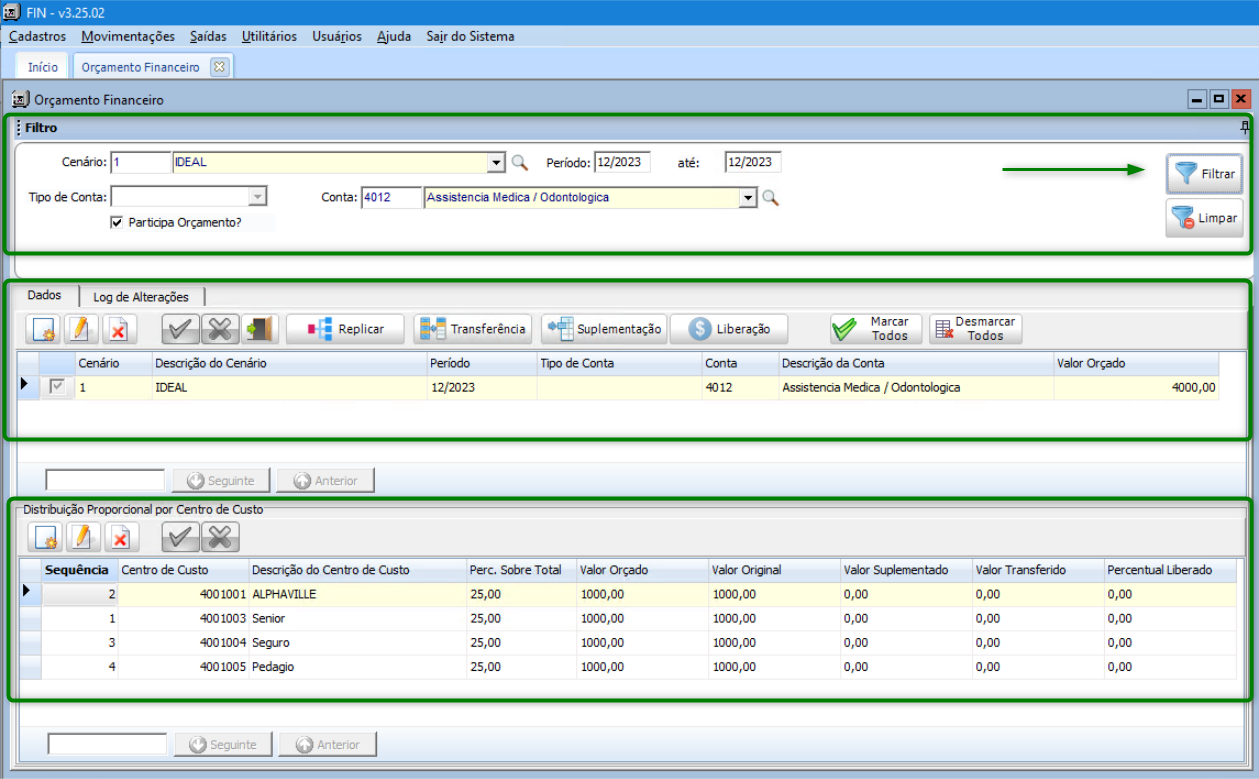Click the edit pencil icon in Dados toolbar
This screenshot has height=779, width=1259.
click(83, 329)
